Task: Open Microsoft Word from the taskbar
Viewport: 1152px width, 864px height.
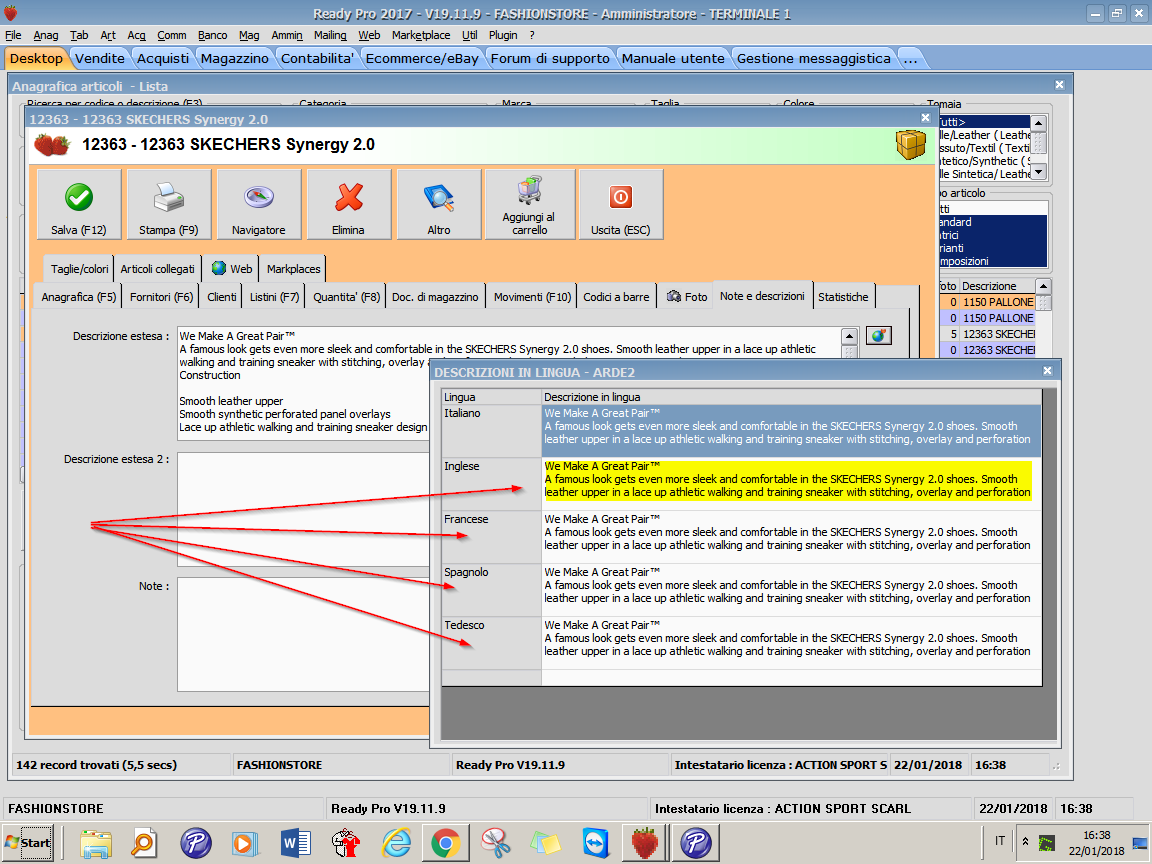Action: point(296,843)
